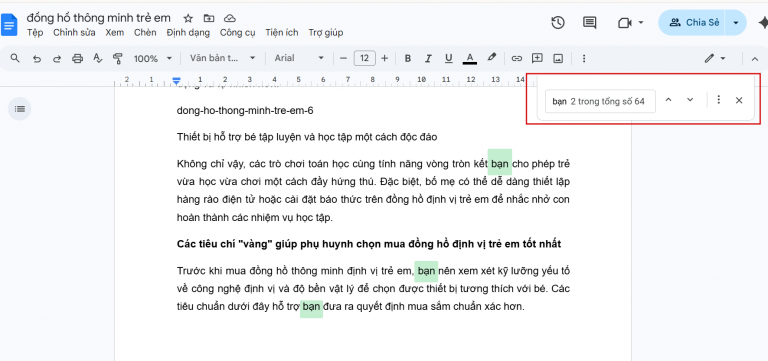Add a comment from the toolbar
768x361 pixels.
[x=537, y=58]
